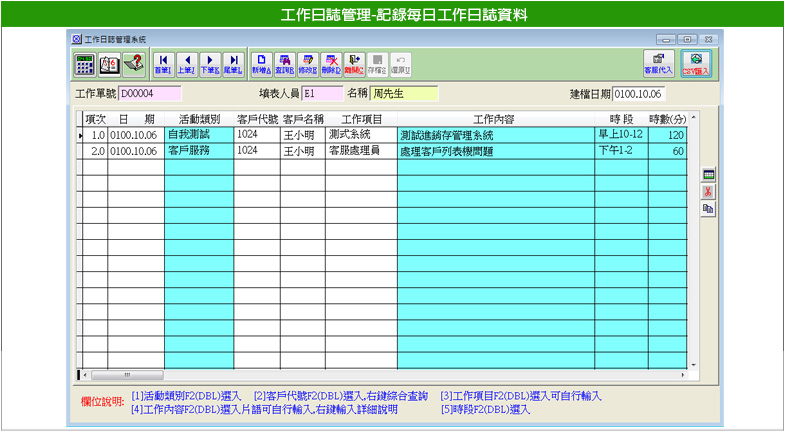Select the 客戶服務 activity type cell

point(198,151)
